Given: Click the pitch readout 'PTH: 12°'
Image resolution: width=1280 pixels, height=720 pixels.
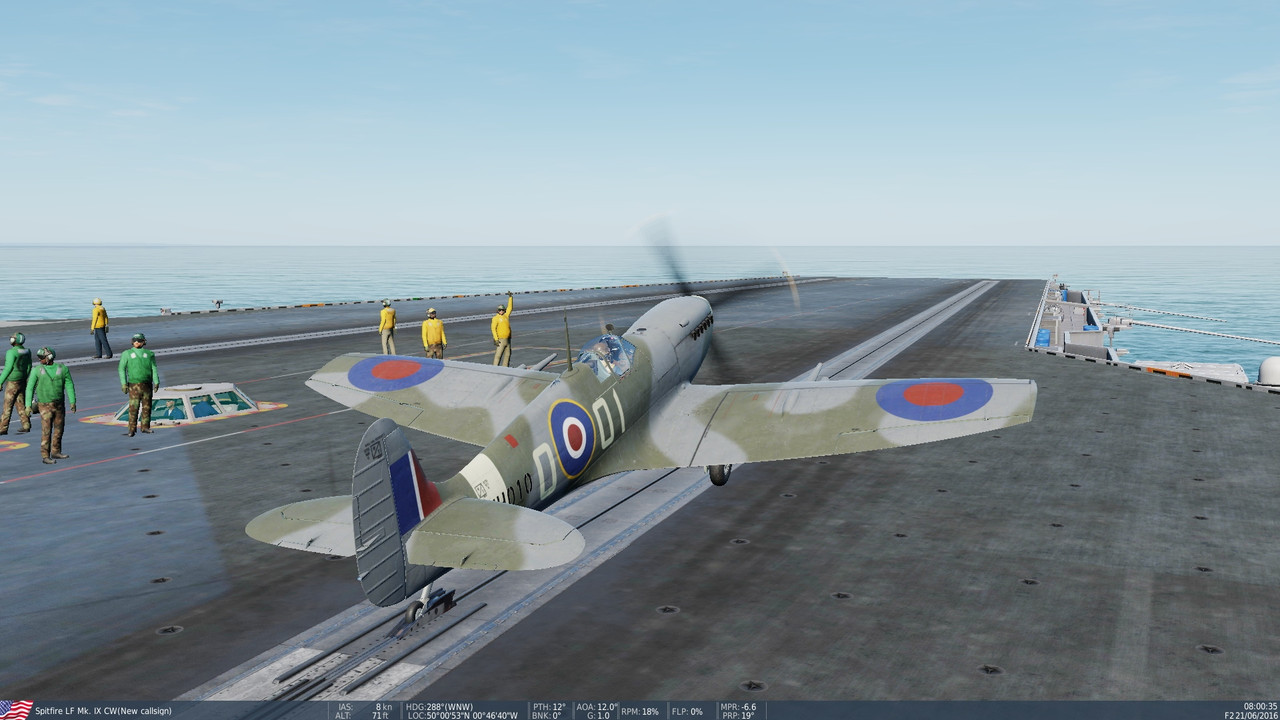Looking at the screenshot, I should coord(548,706).
